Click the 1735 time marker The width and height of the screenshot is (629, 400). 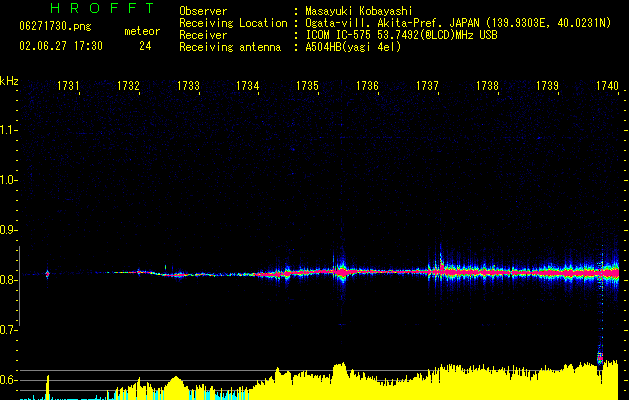[x=307, y=85]
